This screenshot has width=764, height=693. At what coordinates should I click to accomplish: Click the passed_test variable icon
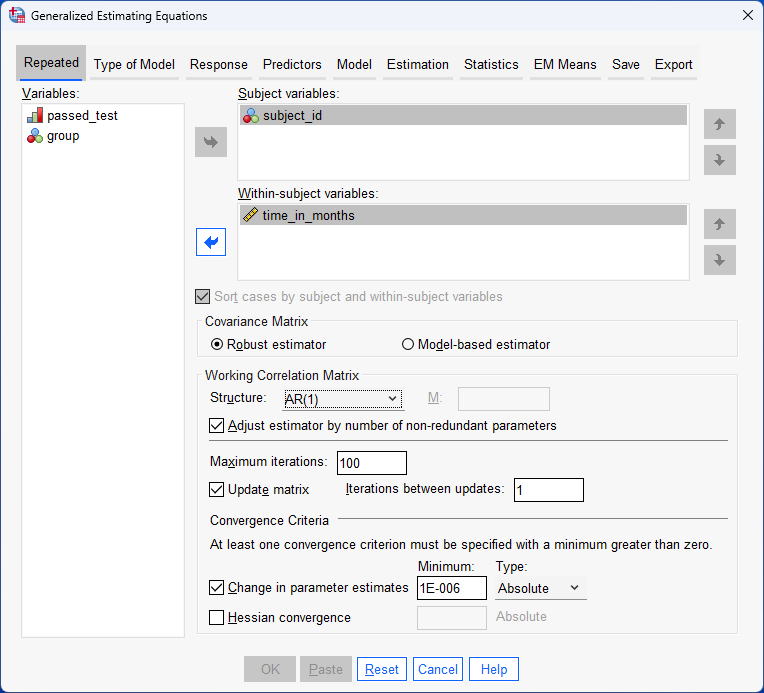tap(35, 116)
